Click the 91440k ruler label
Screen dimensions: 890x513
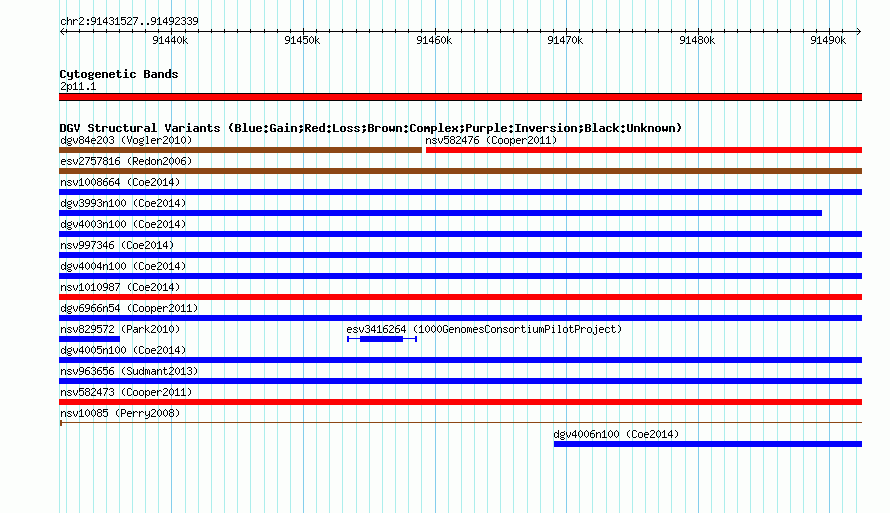[170, 40]
